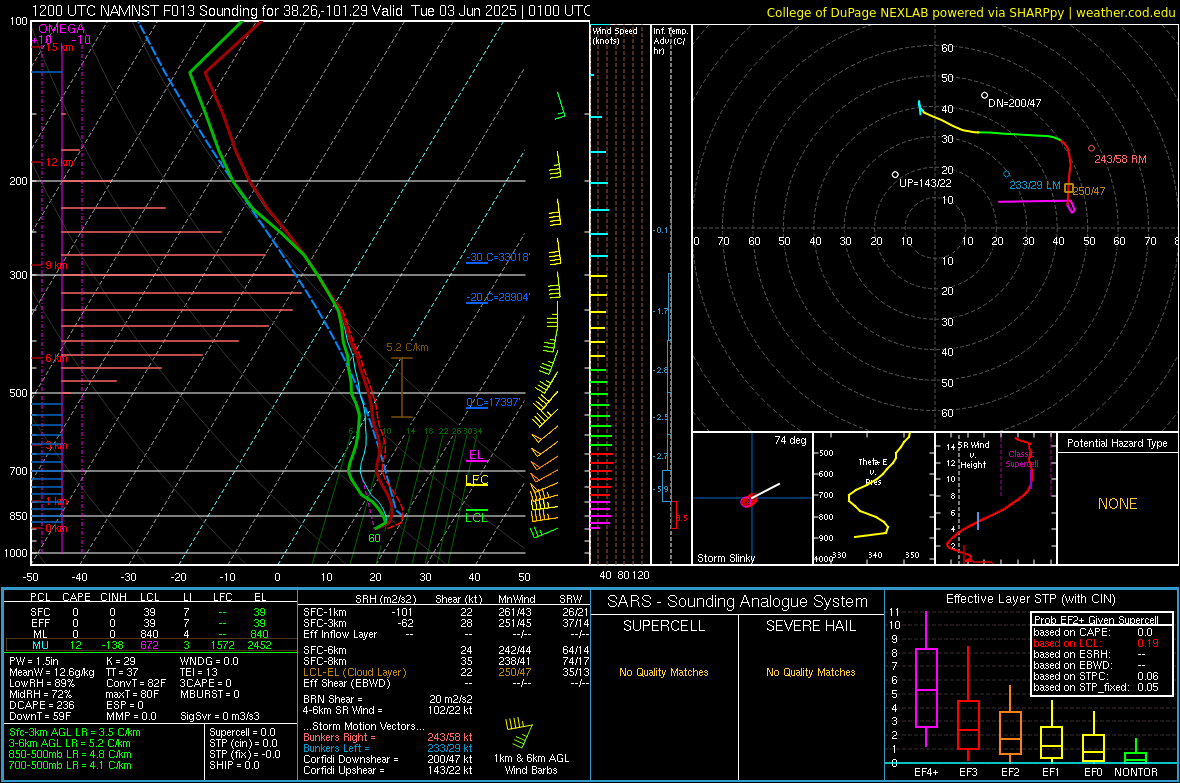Click the 'Potential Hazard Type' header
Image resolution: width=1180 pixels, height=783 pixels.
click(1117, 443)
